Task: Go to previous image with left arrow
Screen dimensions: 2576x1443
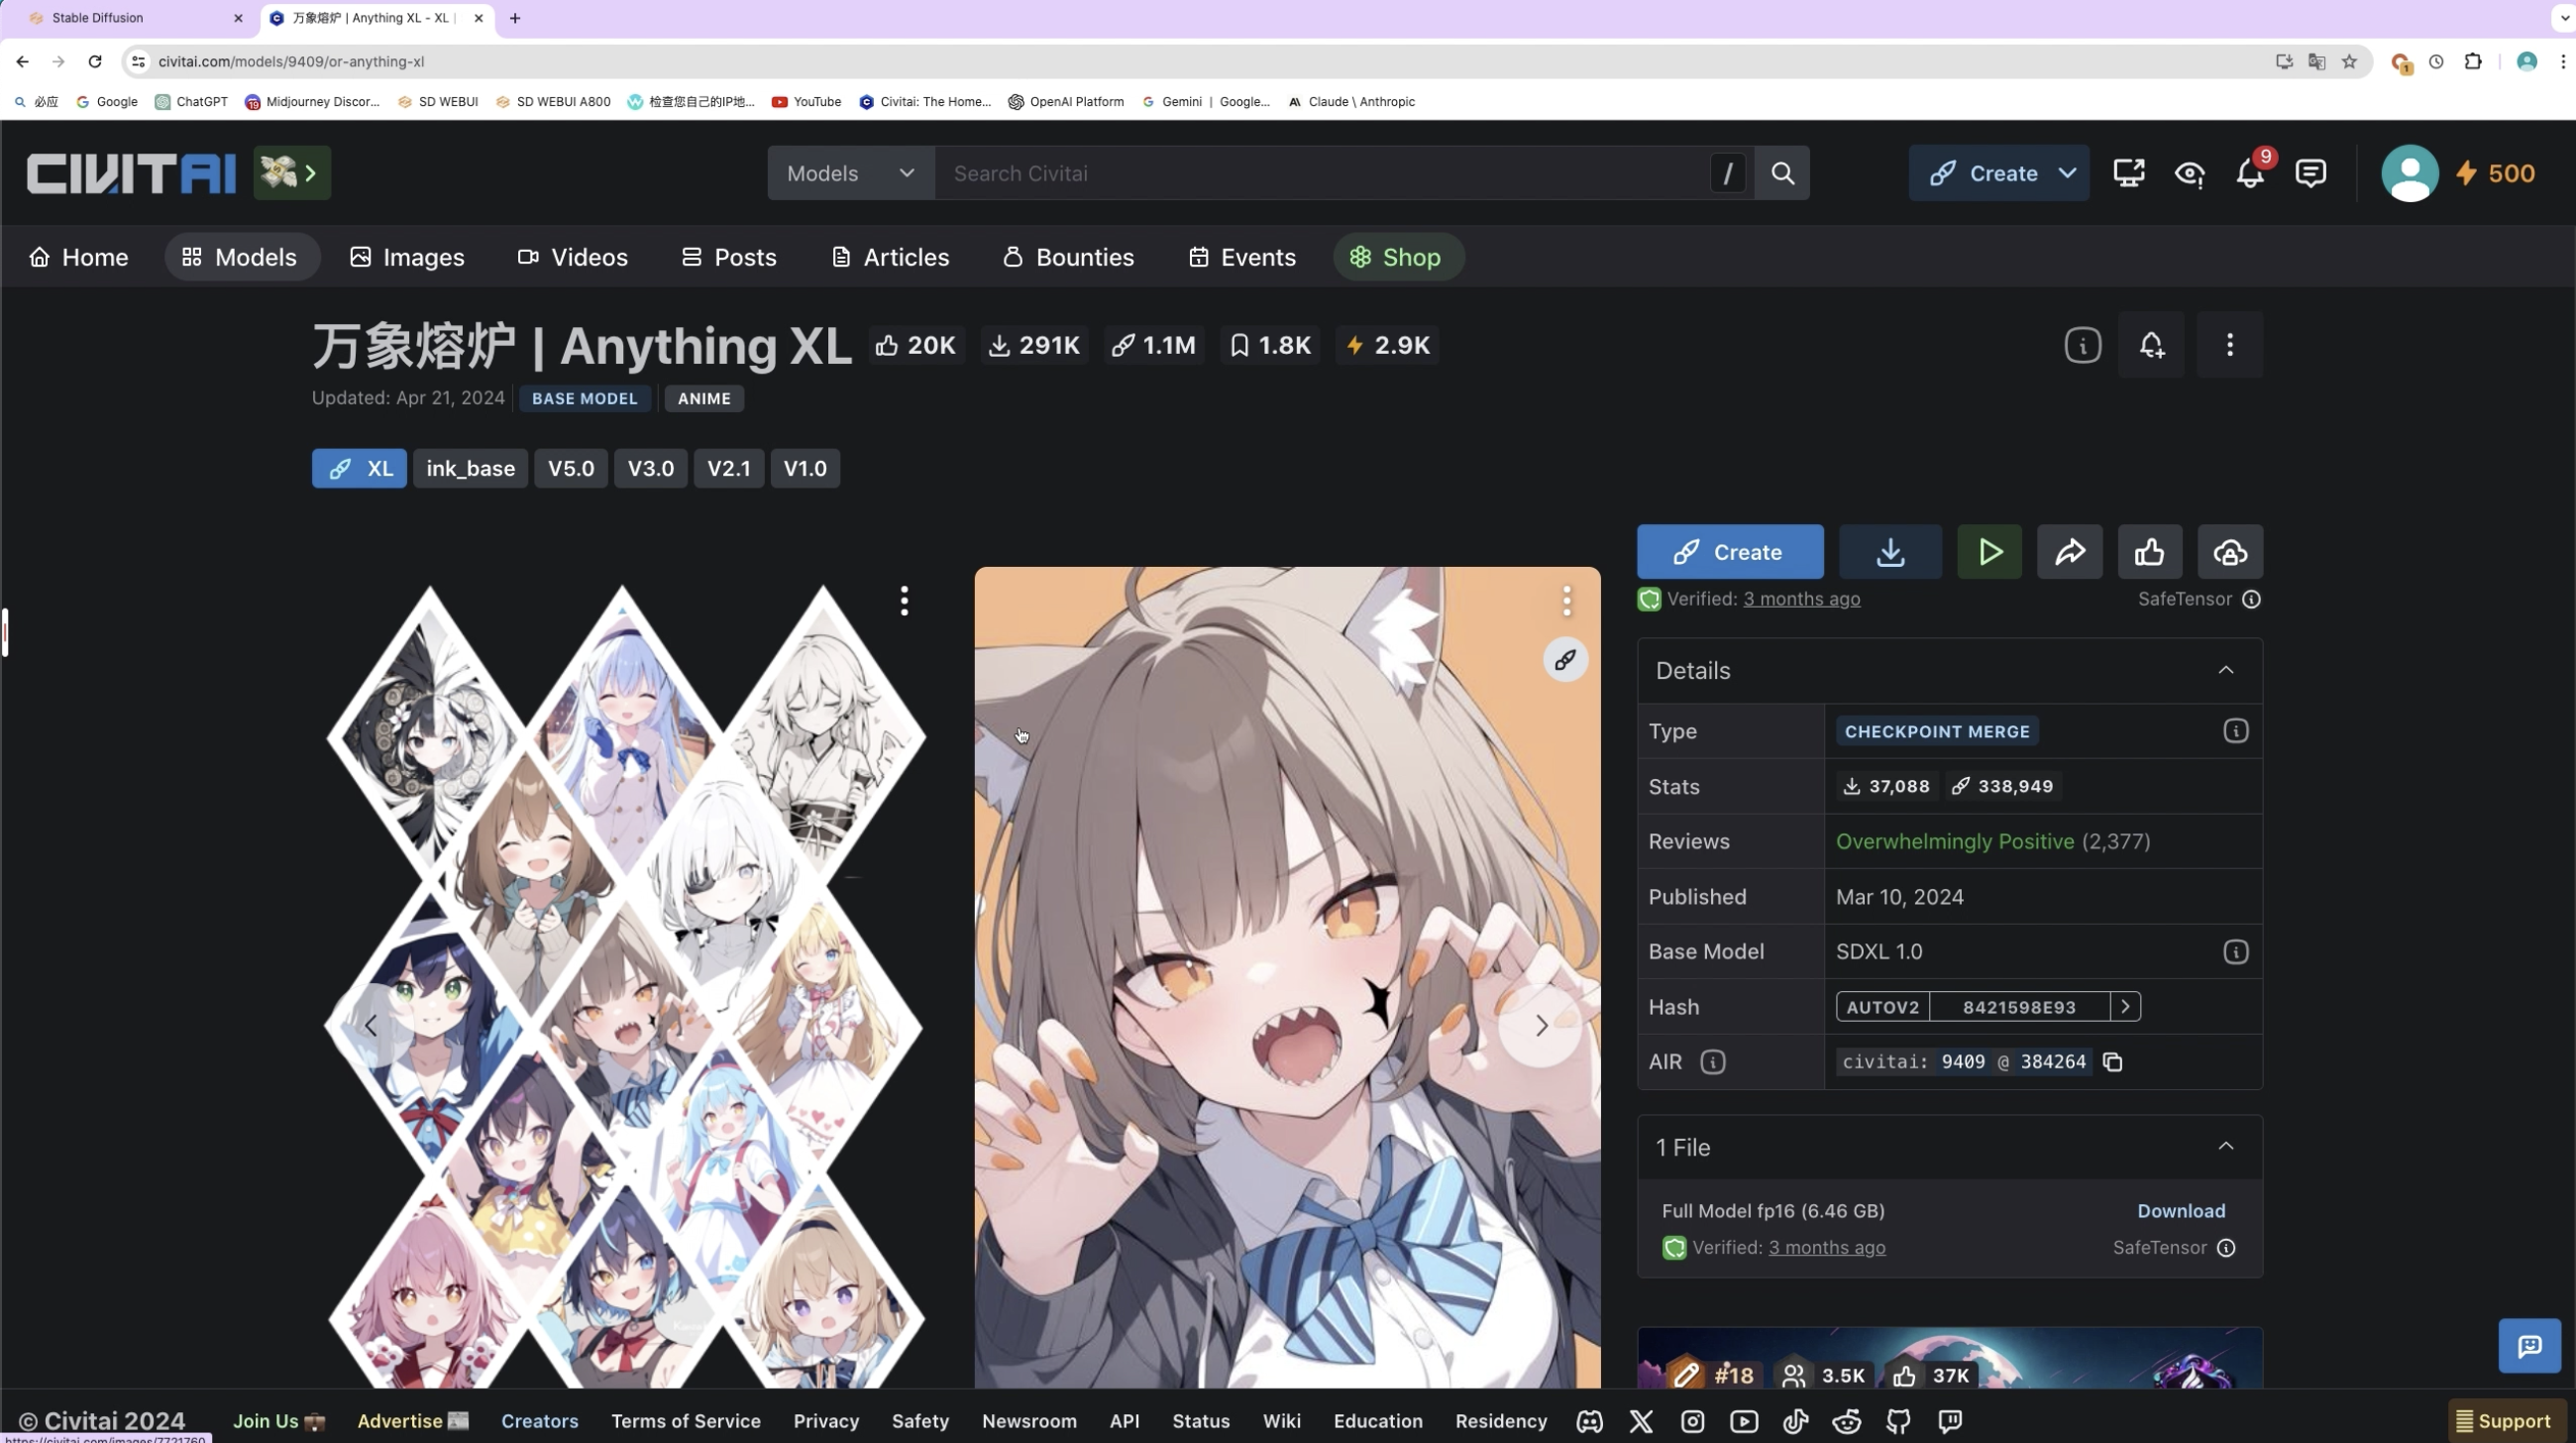Action: (x=371, y=1026)
